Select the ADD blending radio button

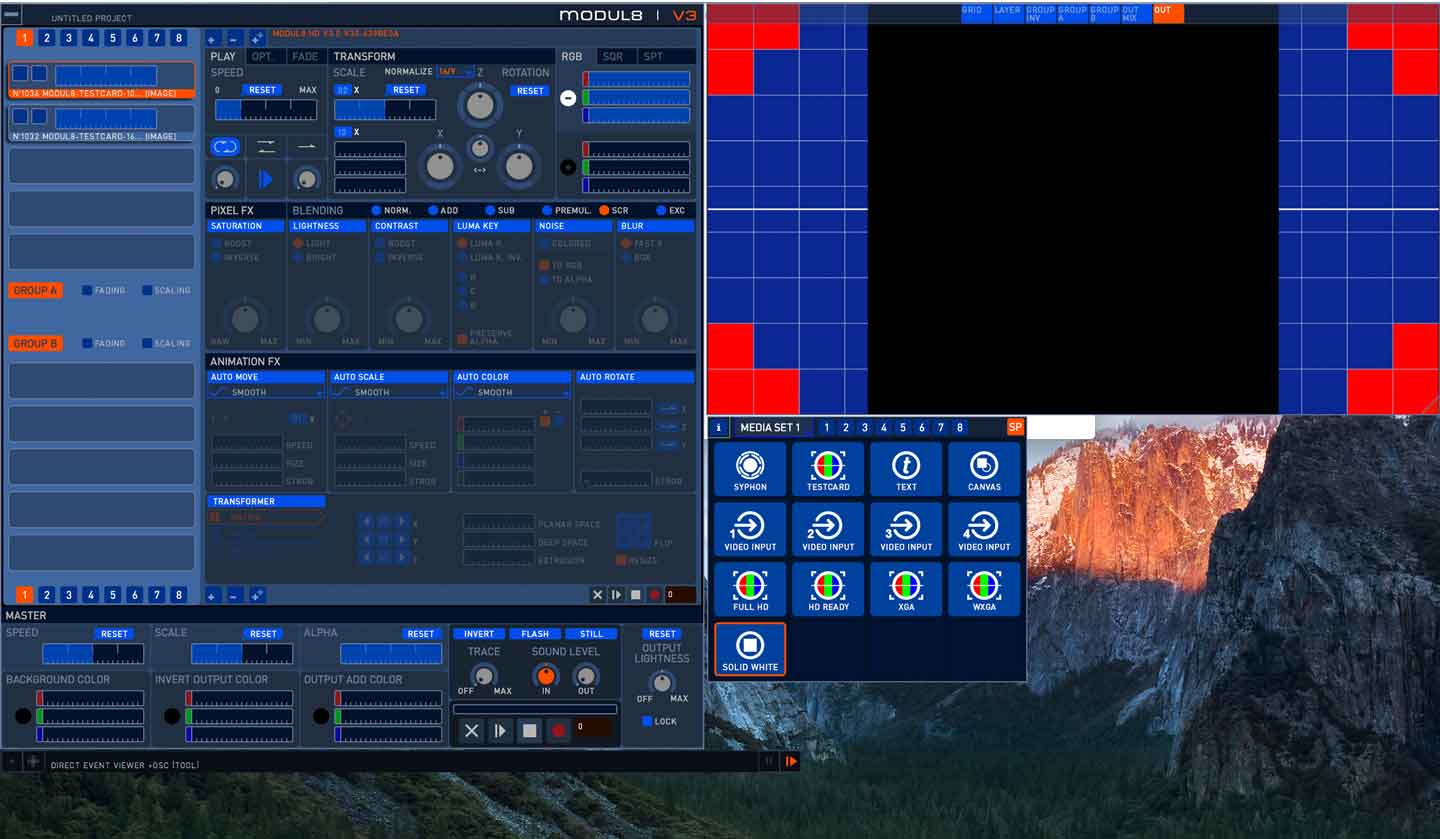pyautogui.click(x=433, y=211)
